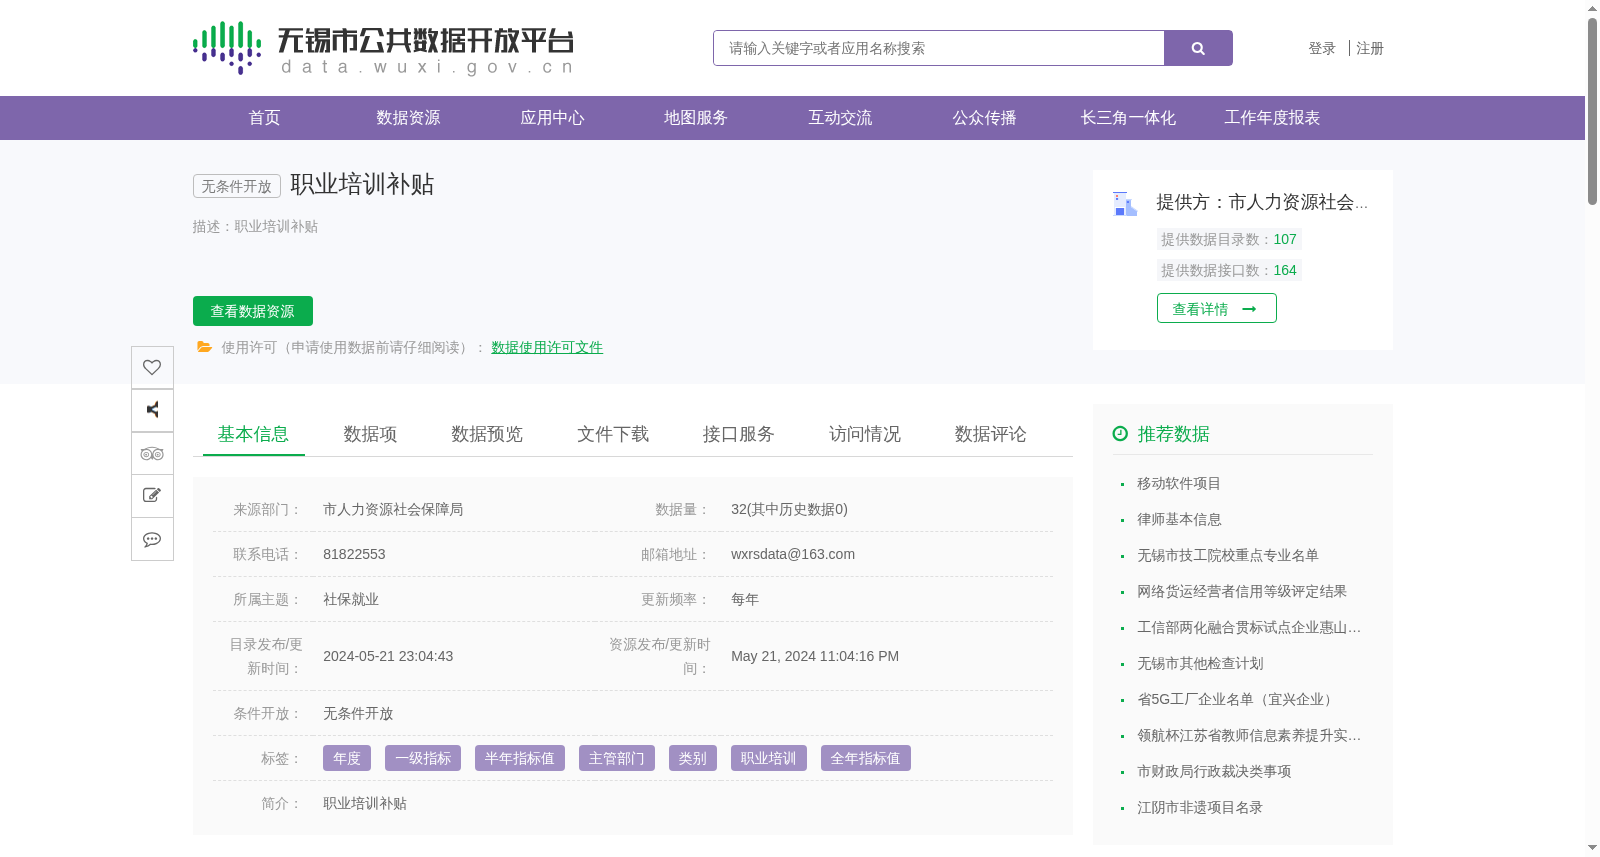
Task: Click the edit pencil icon in sidebar
Action: click(x=152, y=496)
